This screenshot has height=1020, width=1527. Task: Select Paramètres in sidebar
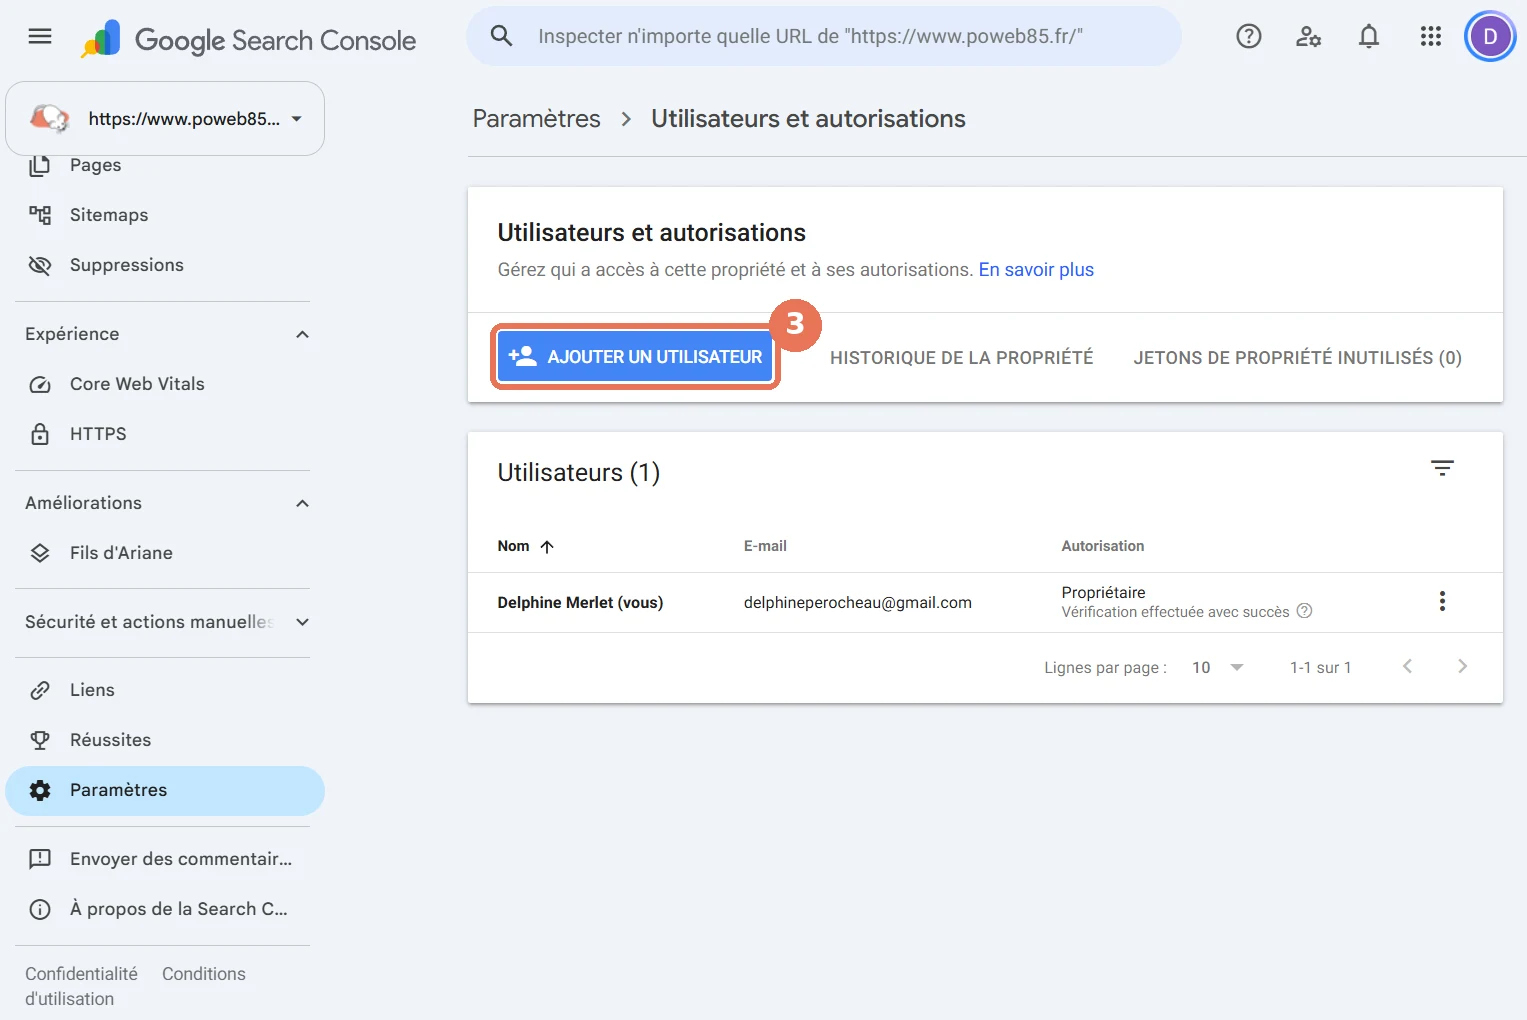(165, 791)
